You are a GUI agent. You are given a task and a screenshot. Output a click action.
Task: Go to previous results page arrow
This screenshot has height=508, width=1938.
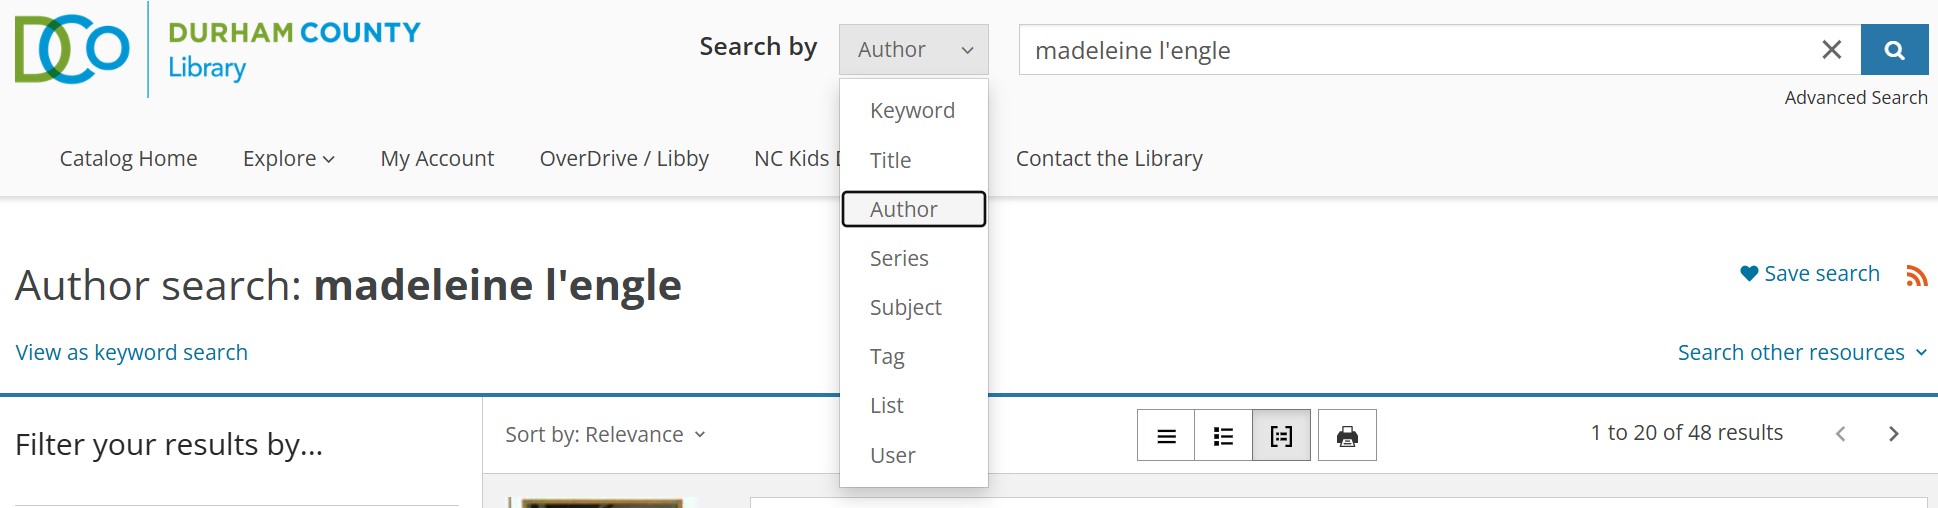(x=1840, y=434)
